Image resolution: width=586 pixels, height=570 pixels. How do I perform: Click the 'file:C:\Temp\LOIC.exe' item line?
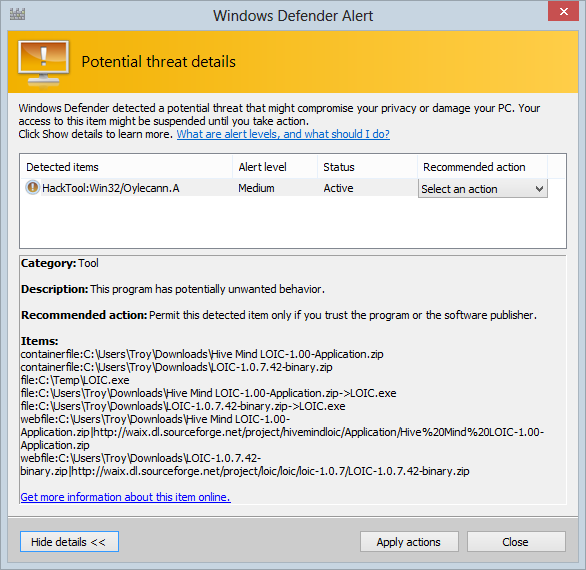click(75, 380)
